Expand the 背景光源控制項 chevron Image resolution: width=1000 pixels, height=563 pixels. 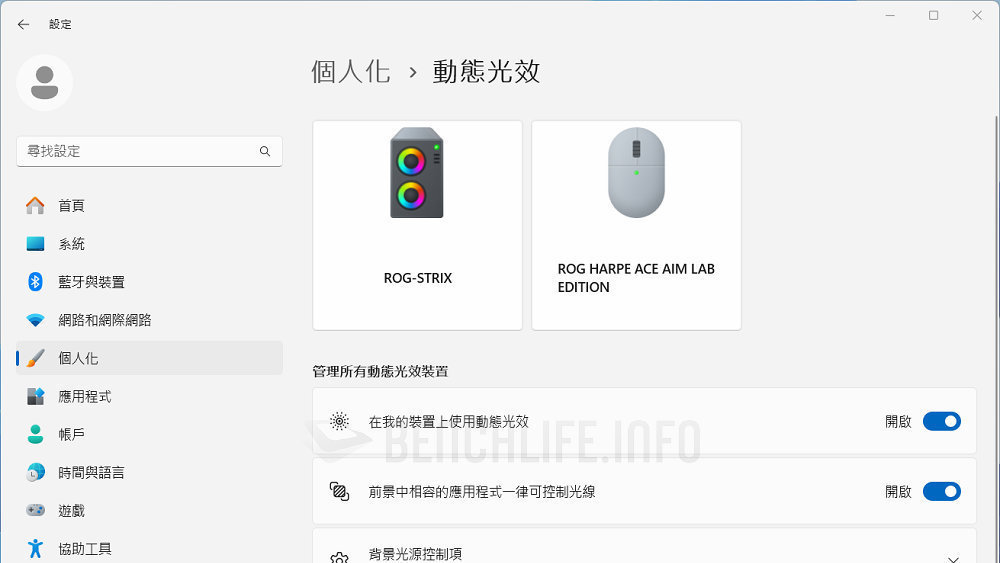pyautogui.click(x=953, y=559)
